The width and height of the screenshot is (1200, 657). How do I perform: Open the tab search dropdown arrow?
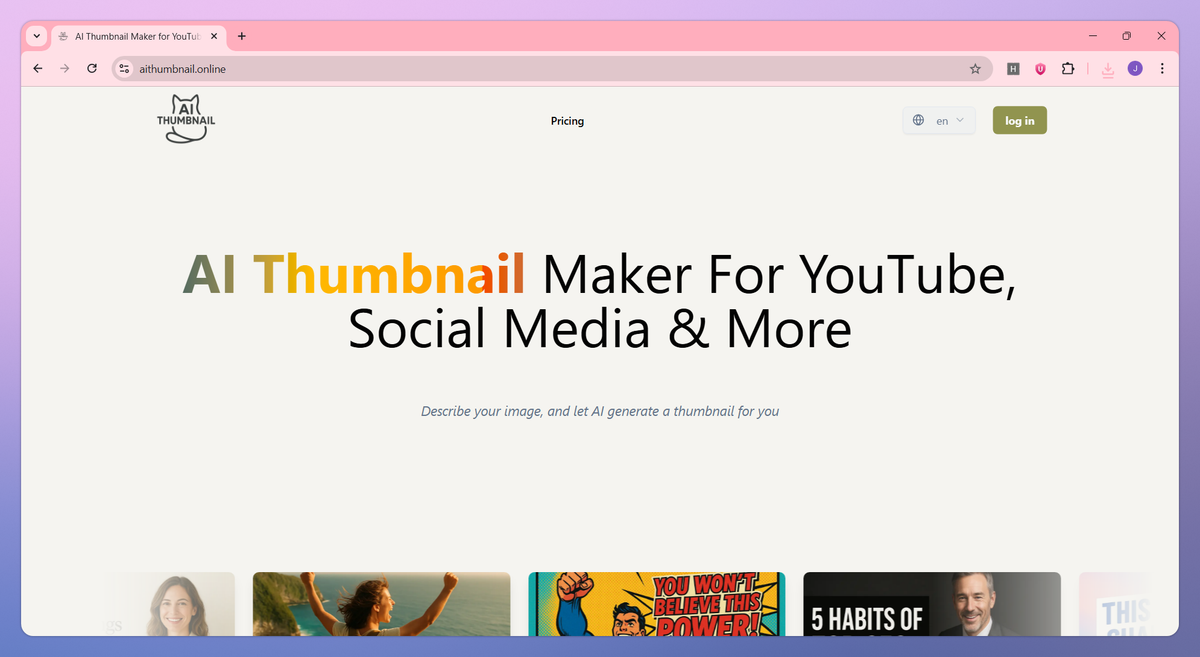click(36, 36)
